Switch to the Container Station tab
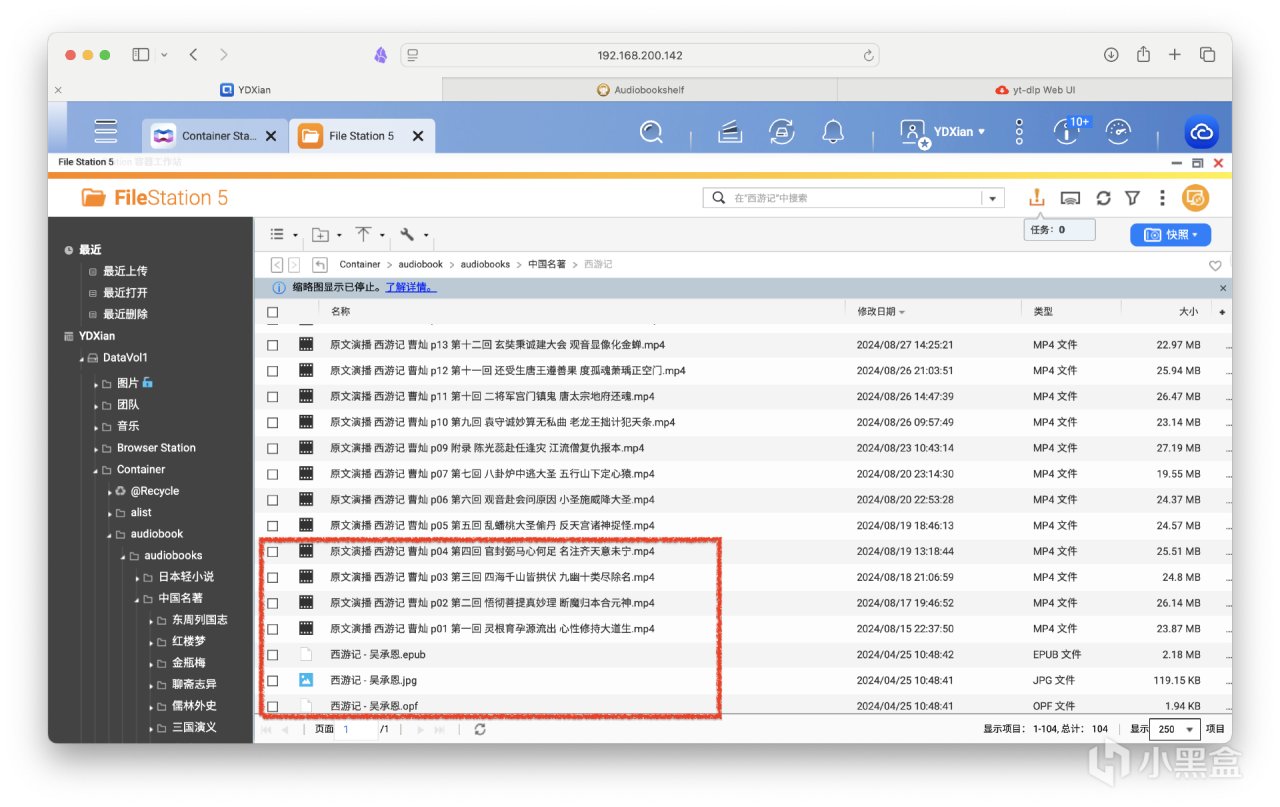This screenshot has height=807, width=1280. (215, 136)
